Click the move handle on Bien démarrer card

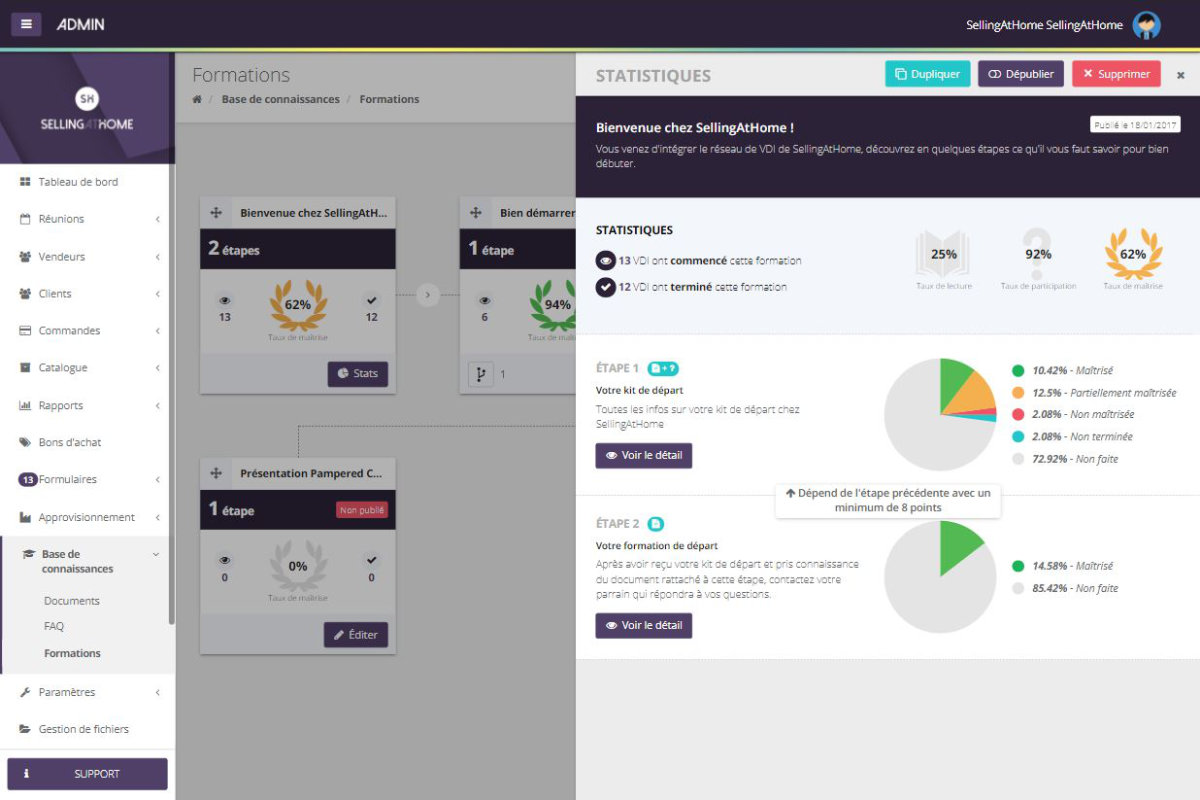point(476,213)
